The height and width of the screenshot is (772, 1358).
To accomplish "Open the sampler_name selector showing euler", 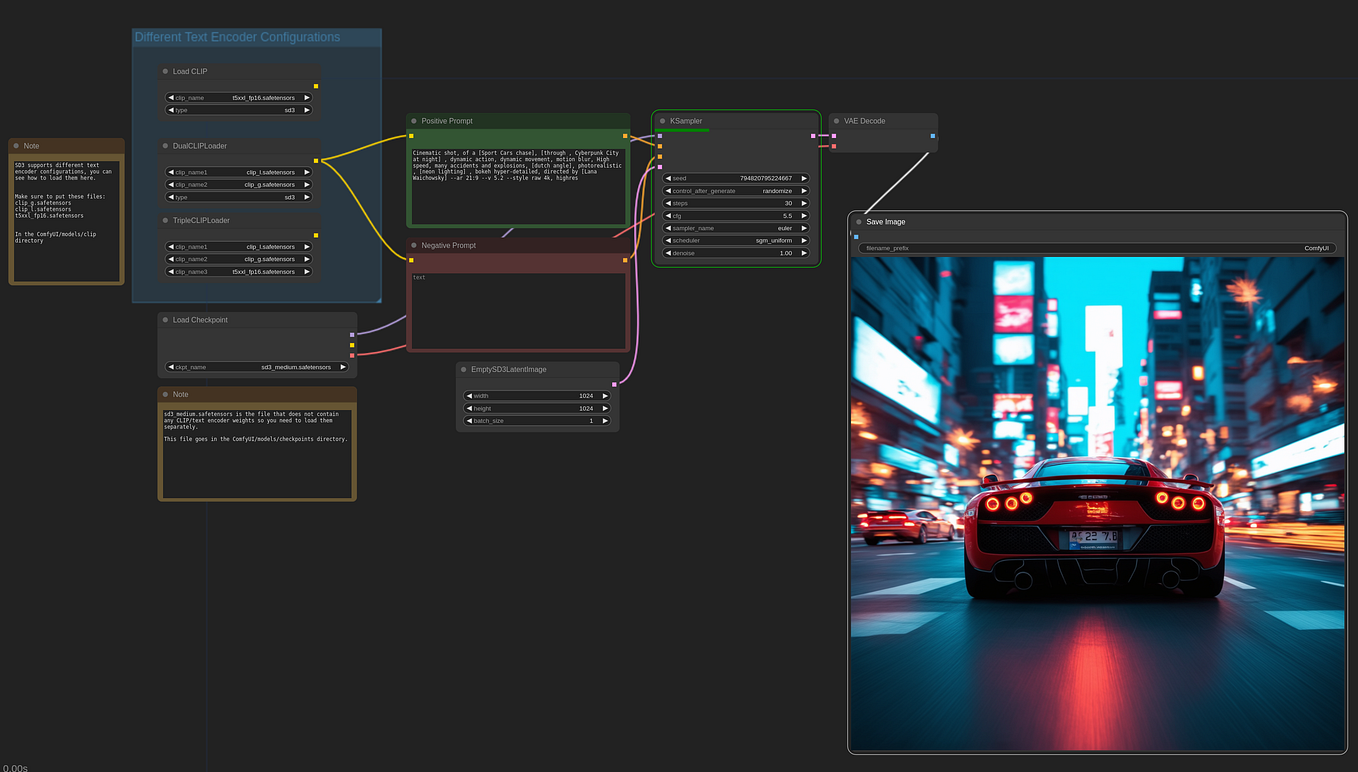I will pos(735,228).
